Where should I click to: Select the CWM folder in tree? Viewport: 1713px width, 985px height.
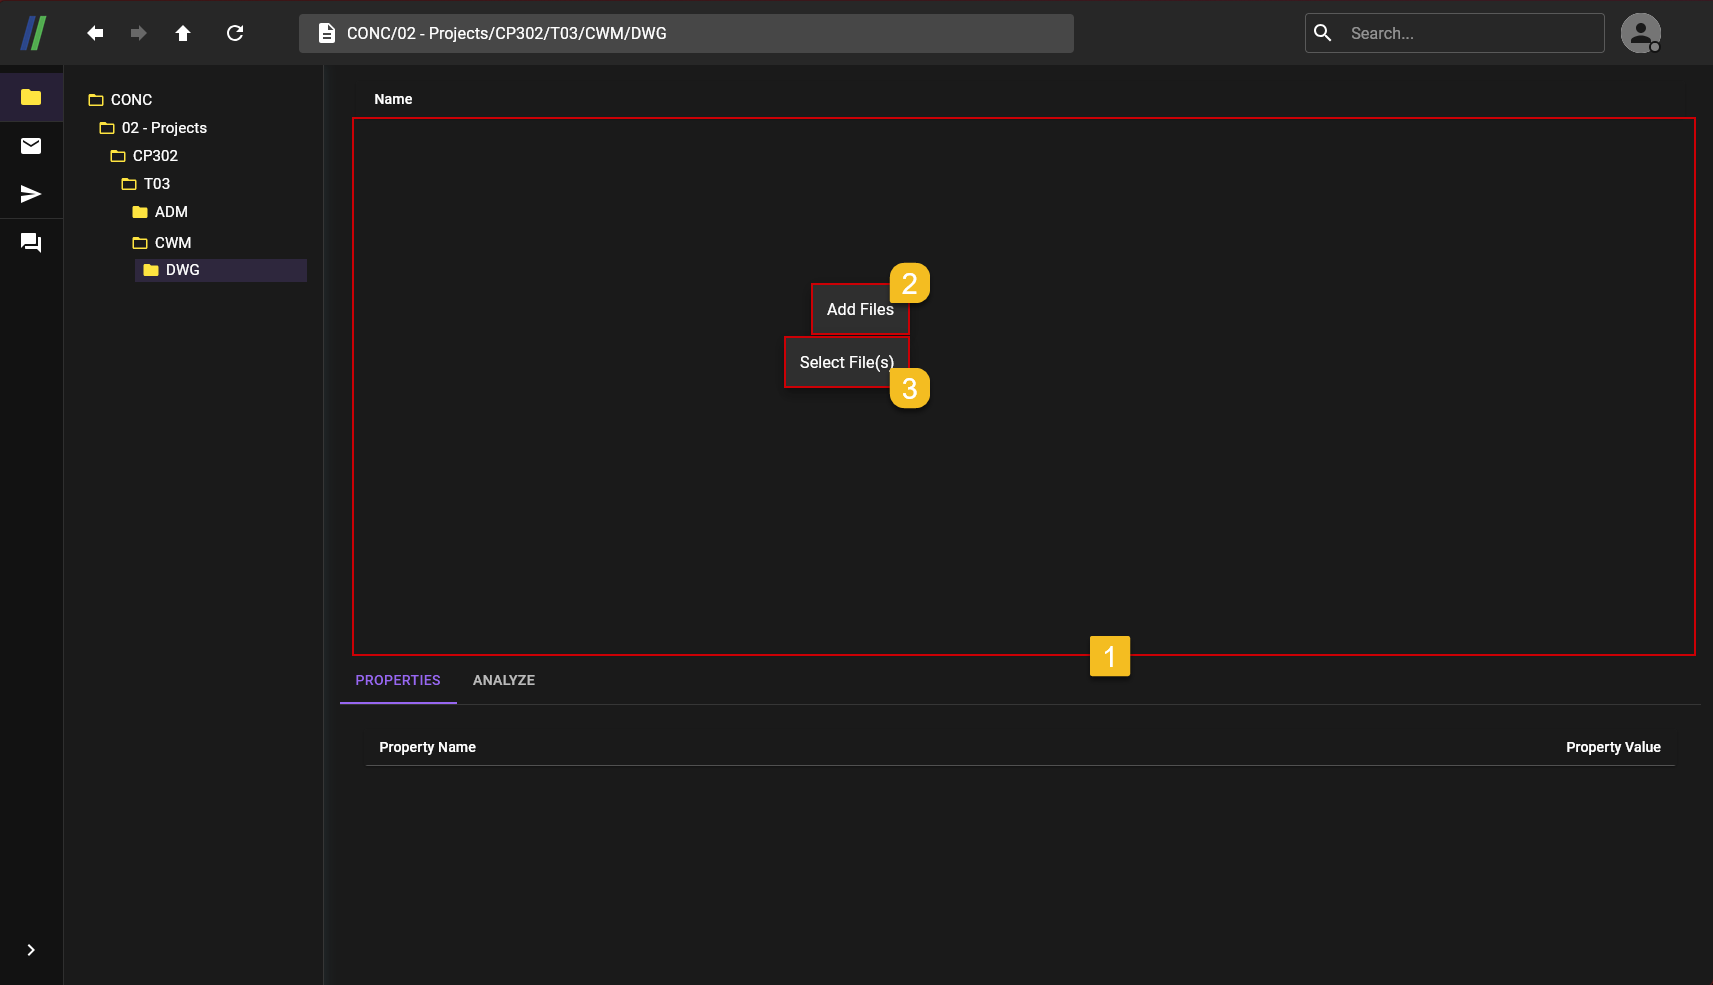[x=172, y=243]
